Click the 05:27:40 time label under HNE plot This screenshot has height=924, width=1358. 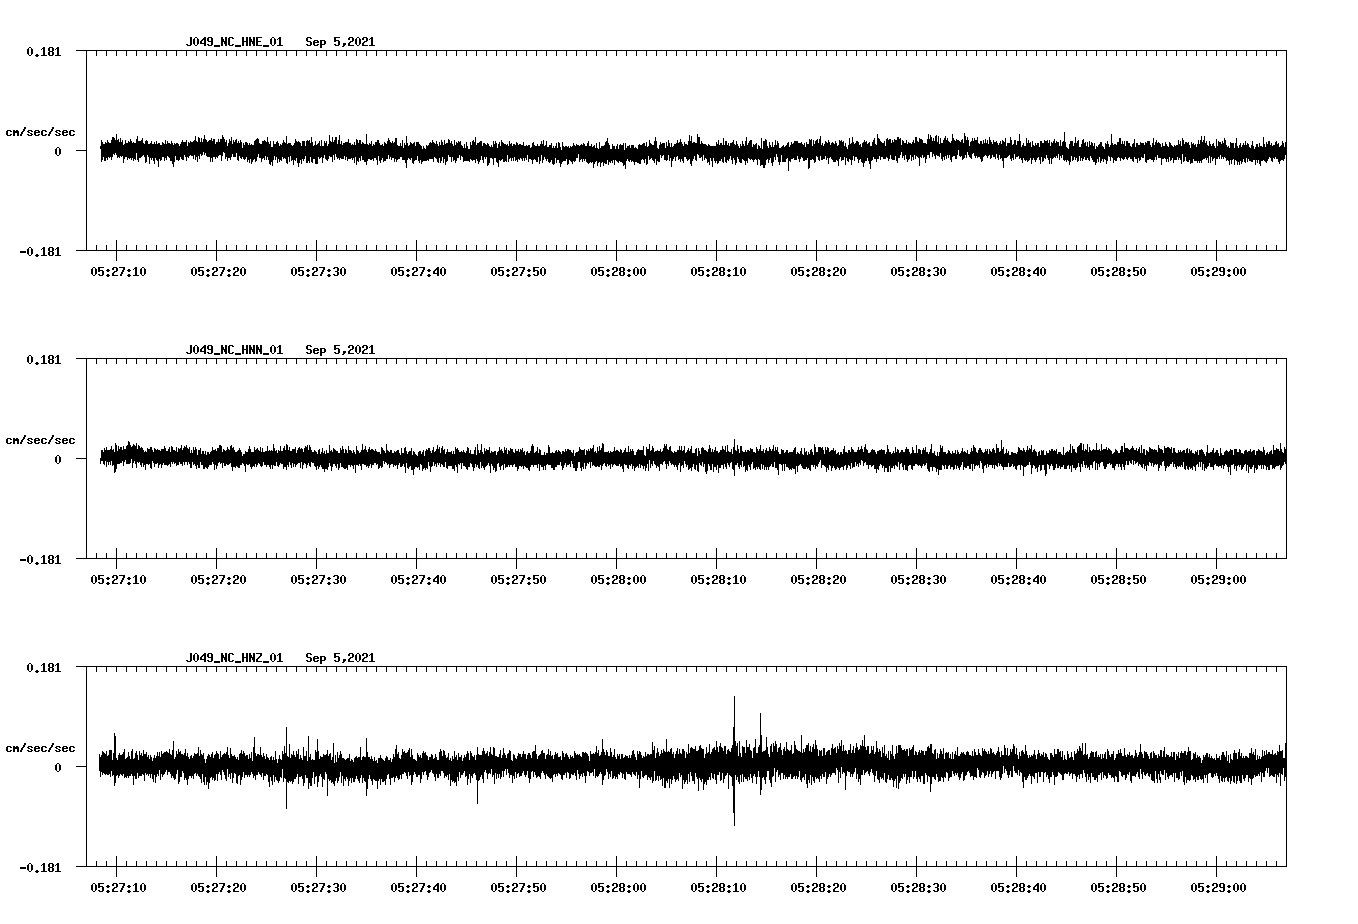click(418, 271)
